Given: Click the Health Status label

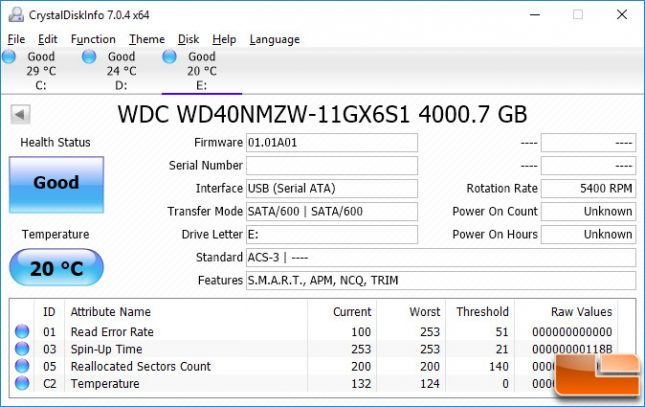Looking at the screenshot, I should click(56, 142).
